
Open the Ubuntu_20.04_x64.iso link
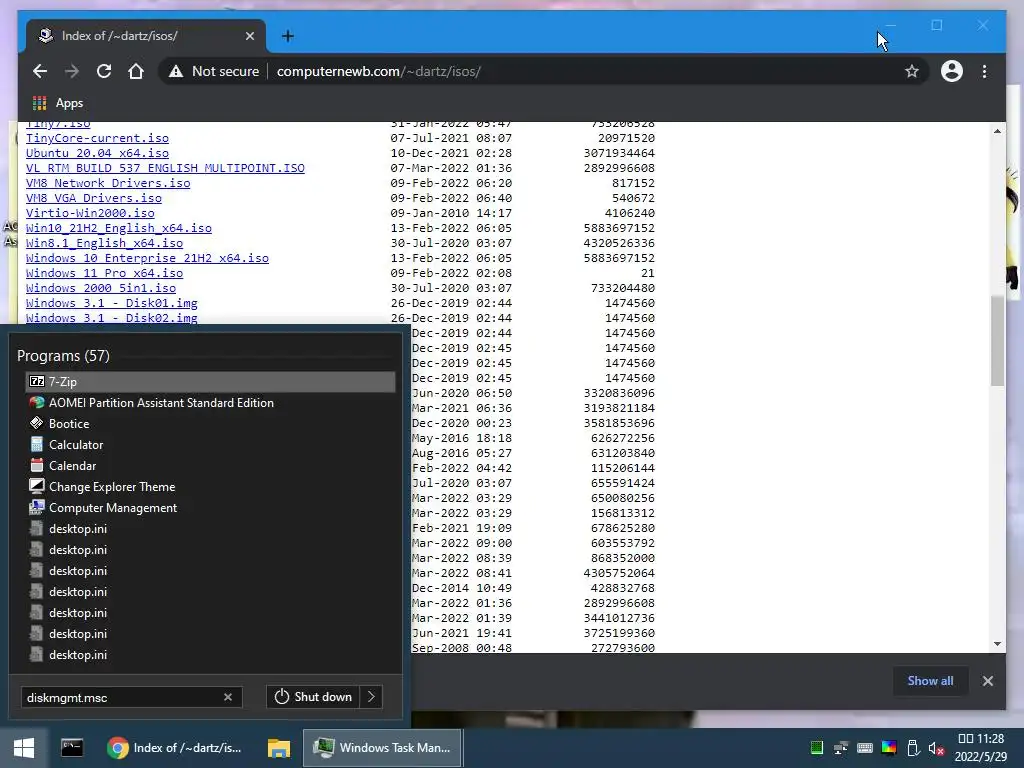(x=97, y=153)
